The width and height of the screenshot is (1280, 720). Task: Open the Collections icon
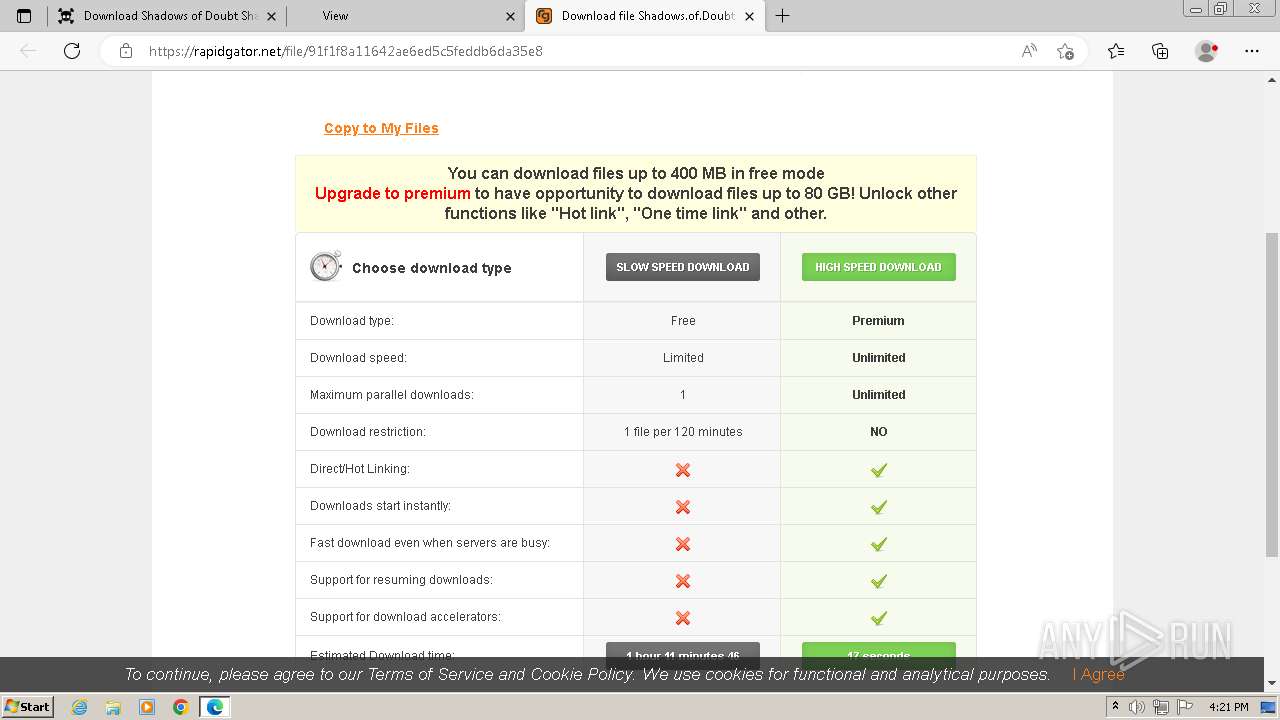(x=1160, y=51)
